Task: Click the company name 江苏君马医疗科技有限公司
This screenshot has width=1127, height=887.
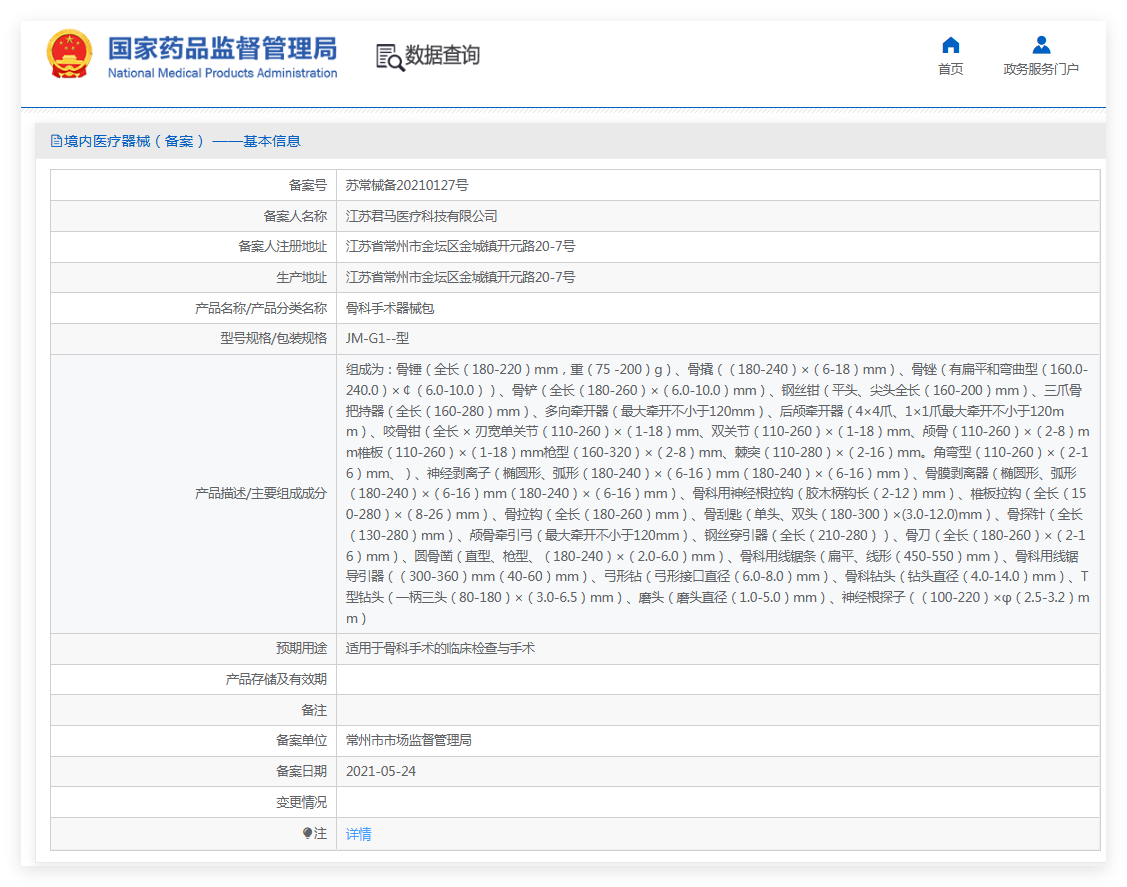Action: (421, 216)
